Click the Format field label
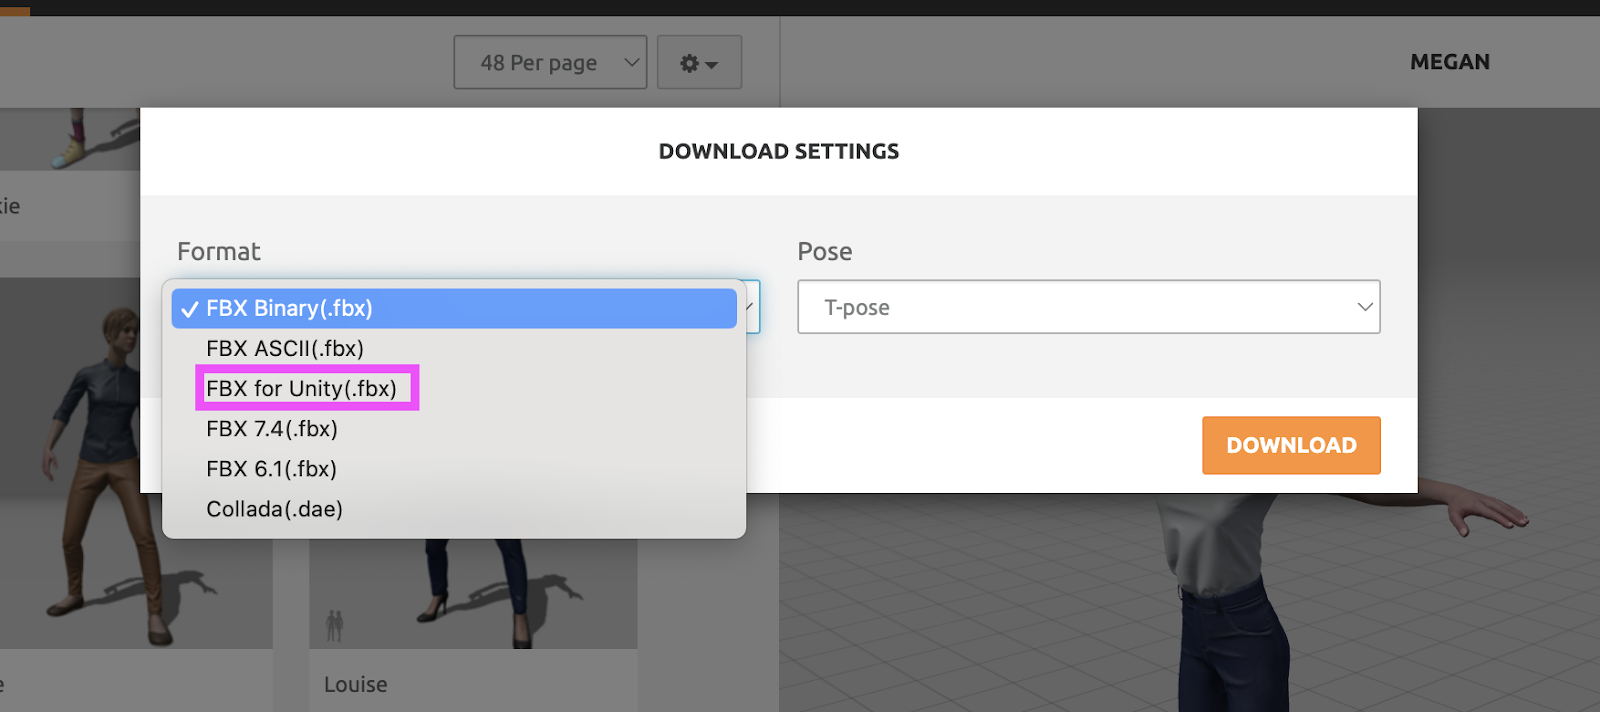The image size is (1600, 712). click(x=218, y=252)
